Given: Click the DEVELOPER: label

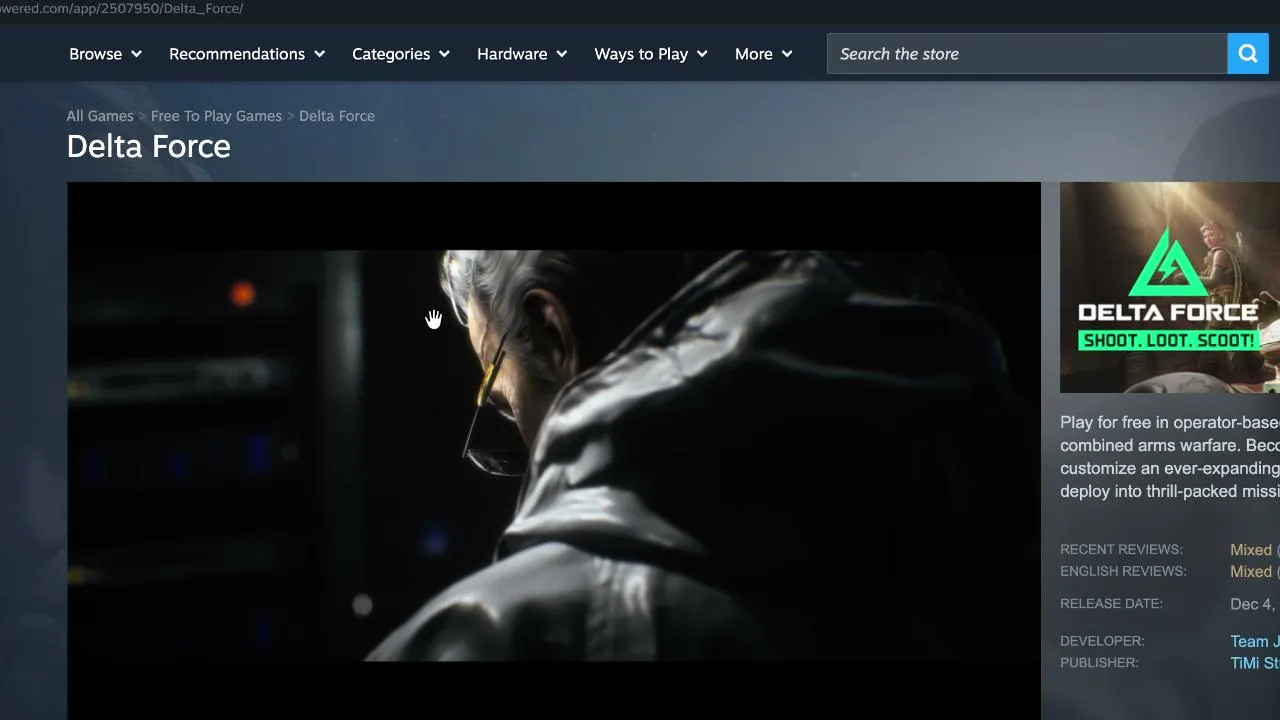Looking at the screenshot, I should (1102, 641).
